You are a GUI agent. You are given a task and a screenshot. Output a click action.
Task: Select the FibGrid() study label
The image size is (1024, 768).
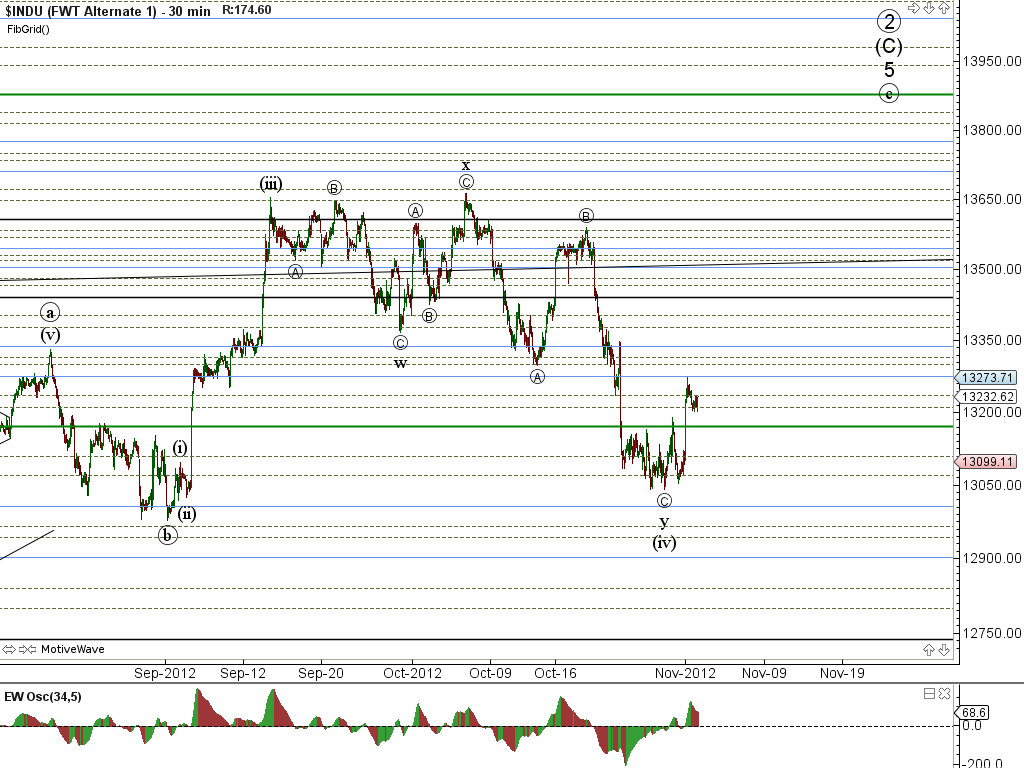pyautogui.click(x=28, y=29)
